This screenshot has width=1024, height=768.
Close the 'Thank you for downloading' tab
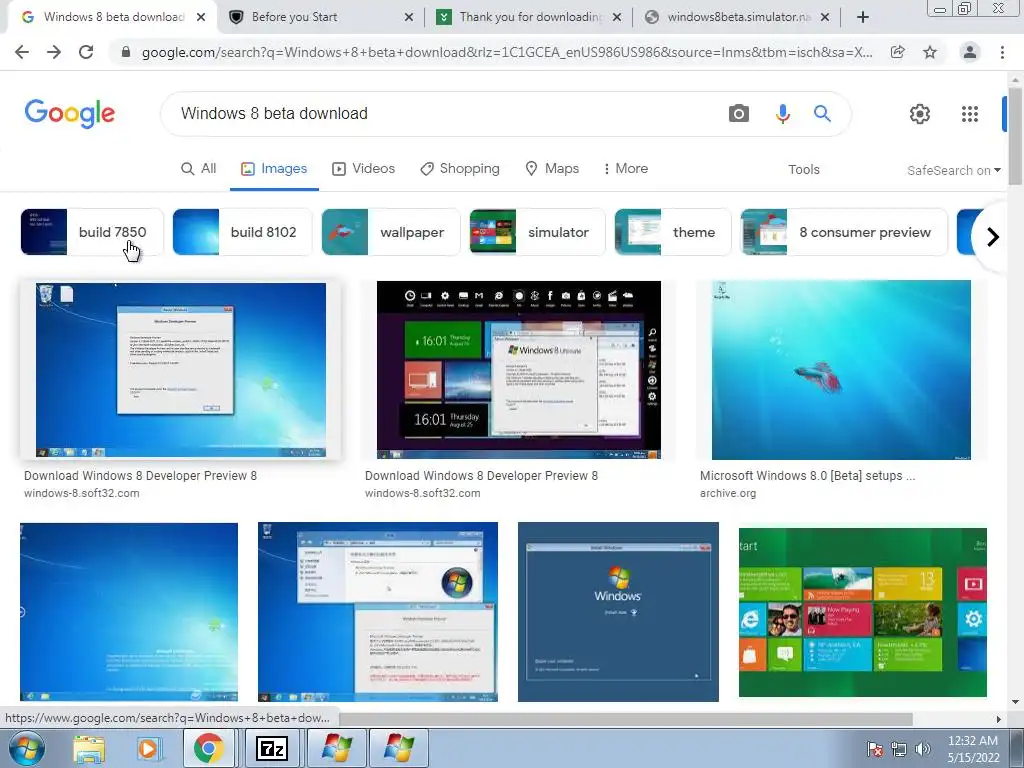click(616, 17)
